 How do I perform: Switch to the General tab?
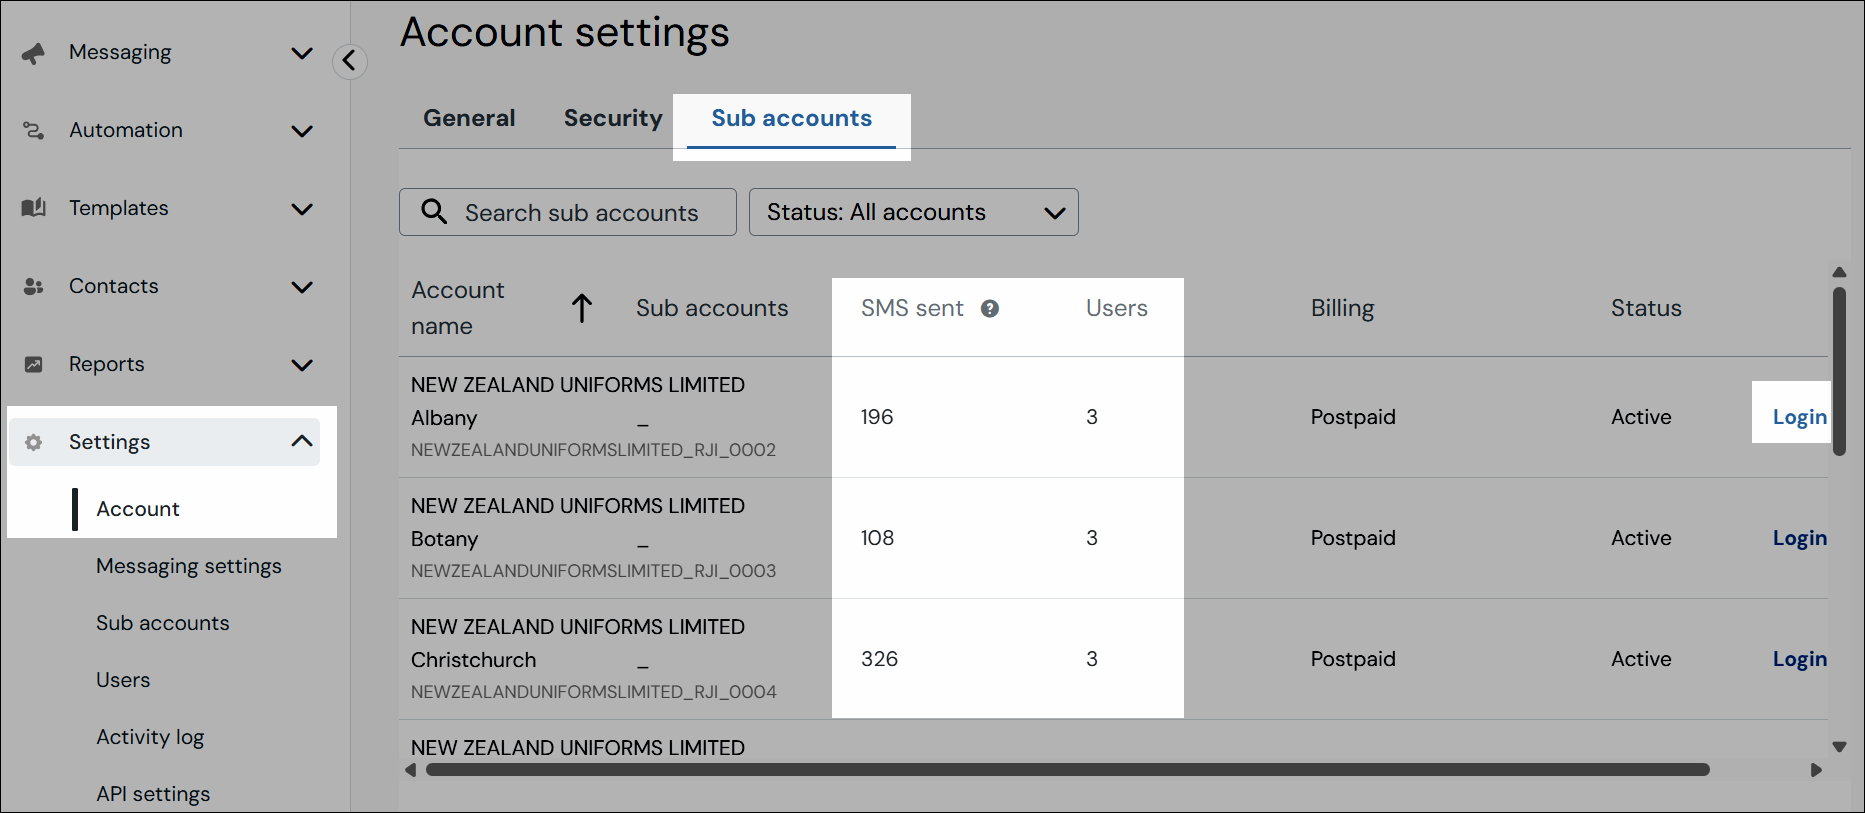(x=469, y=118)
